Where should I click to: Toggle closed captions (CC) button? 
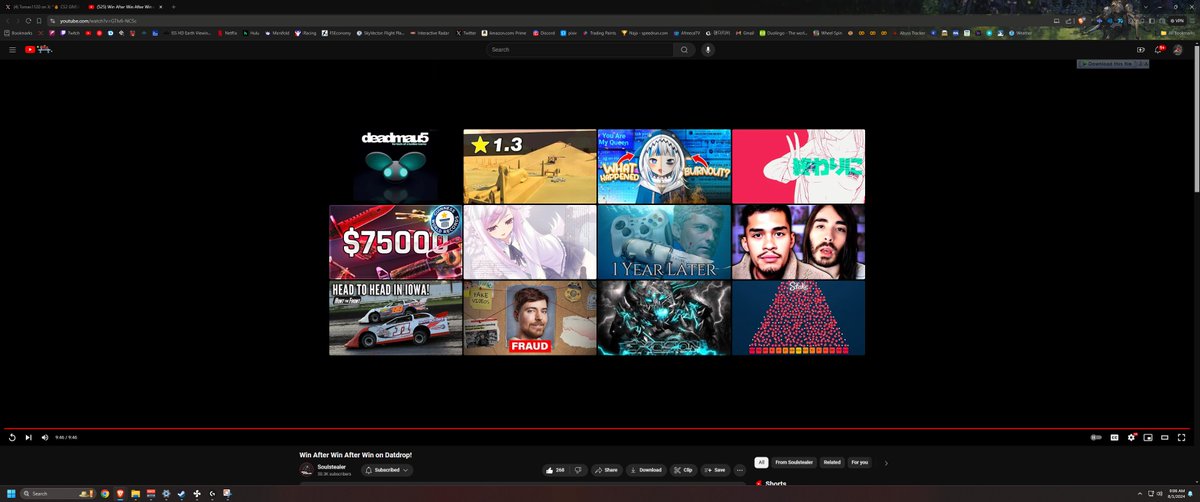1114,437
